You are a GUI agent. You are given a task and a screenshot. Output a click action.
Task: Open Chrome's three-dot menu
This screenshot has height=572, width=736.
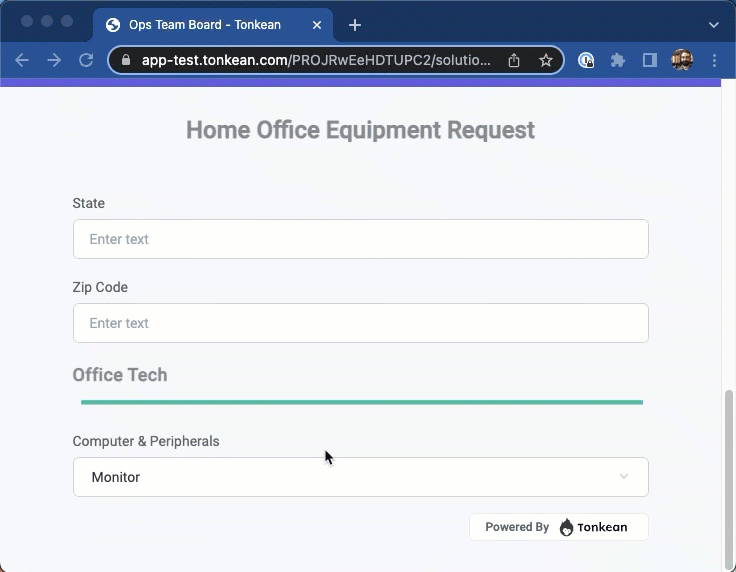pos(714,60)
